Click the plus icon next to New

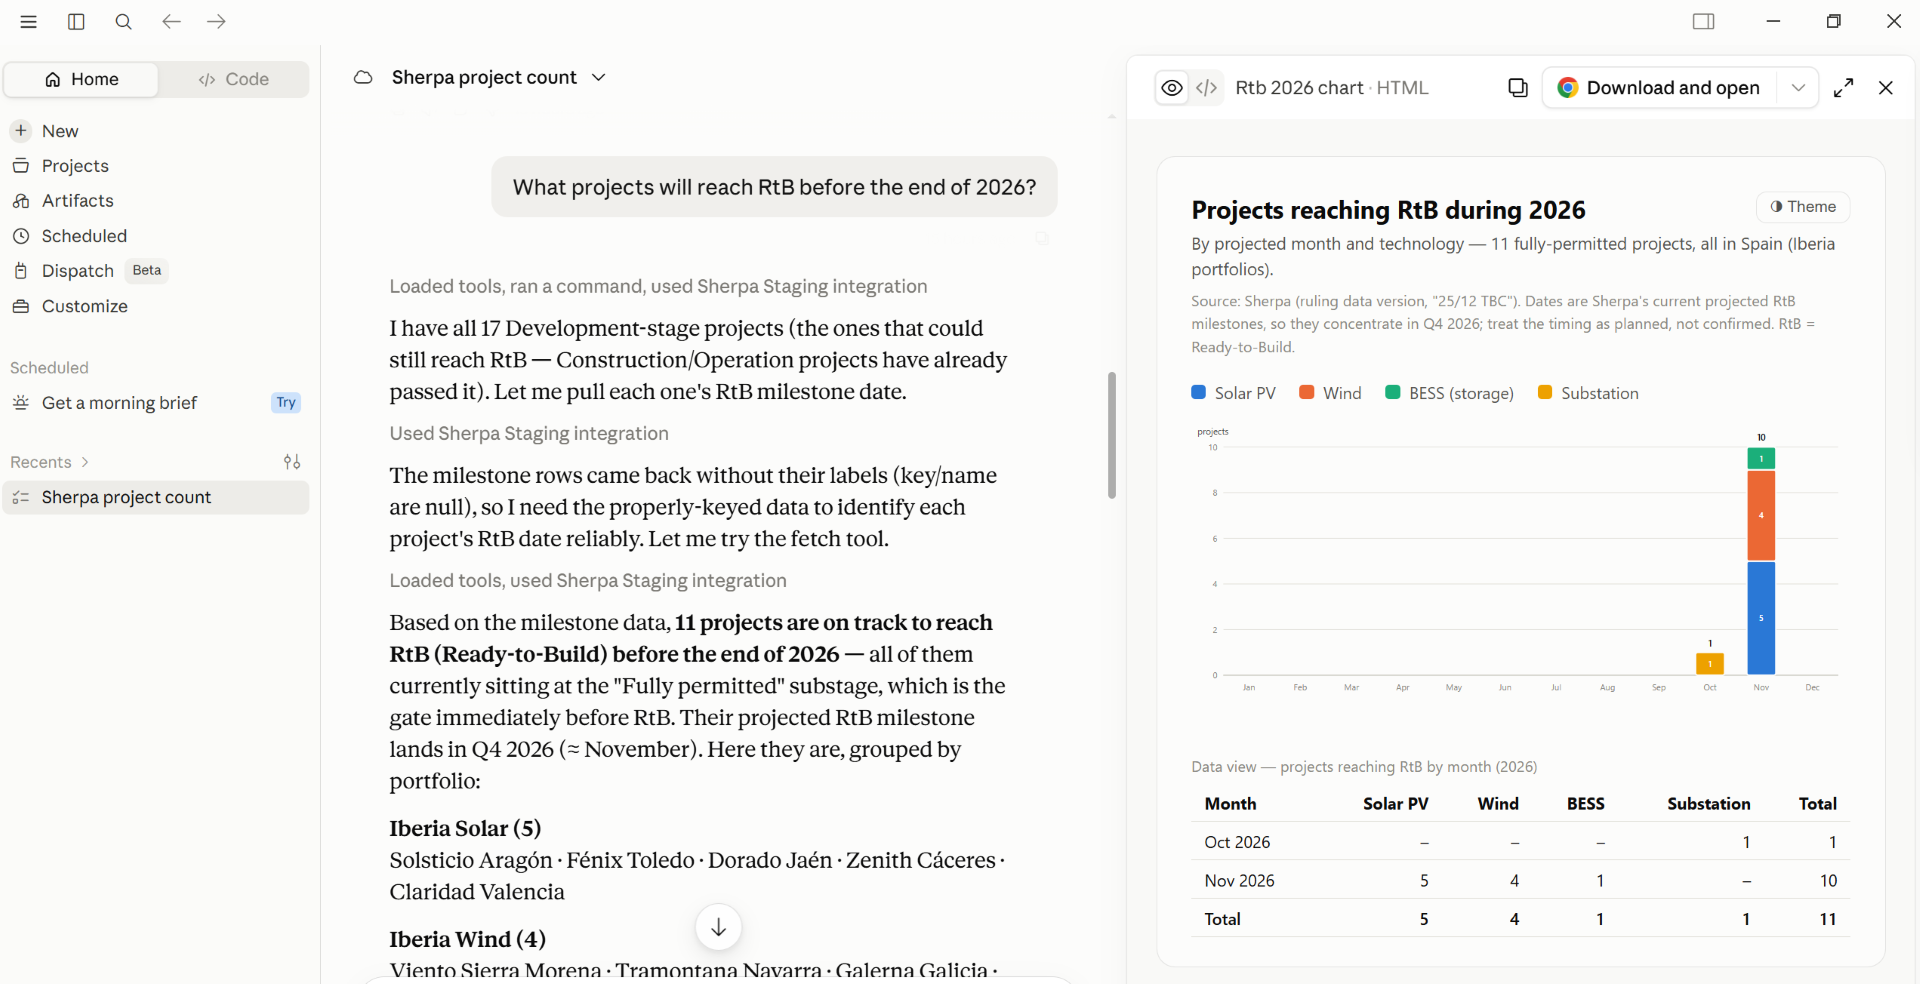tap(21, 131)
